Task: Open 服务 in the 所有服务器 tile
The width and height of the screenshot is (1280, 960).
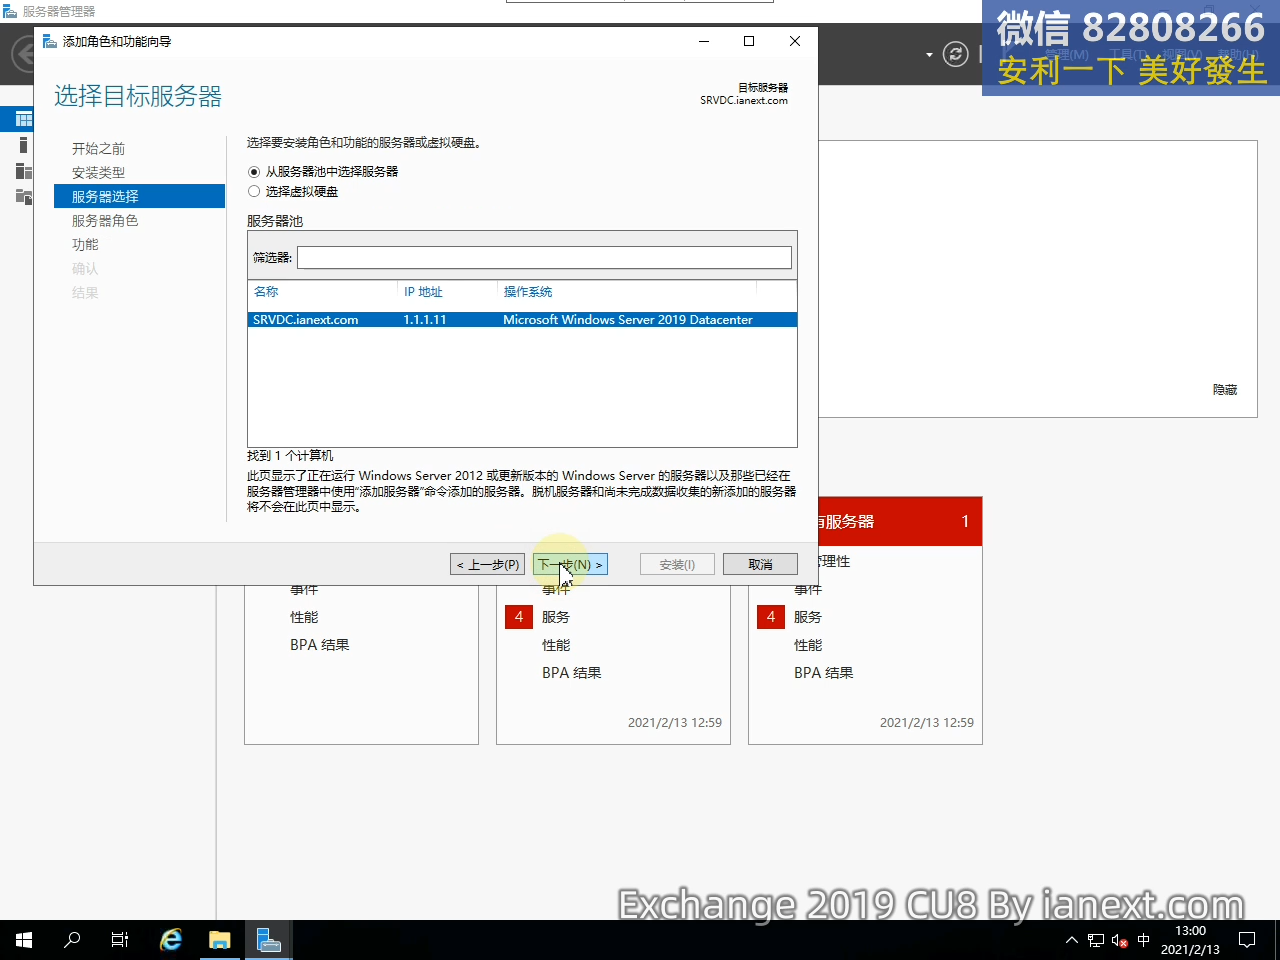Action: coord(808,617)
